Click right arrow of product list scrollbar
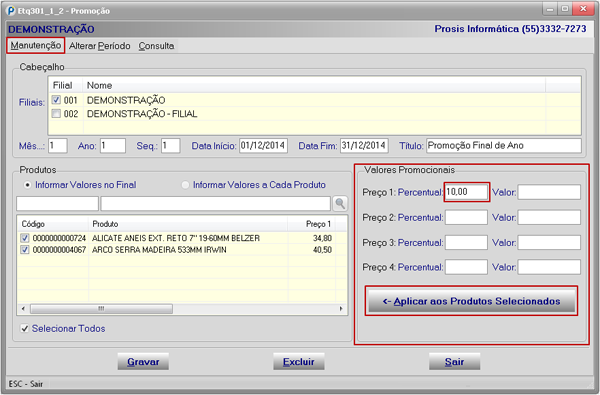The height and width of the screenshot is (395, 600). (x=341, y=308)
